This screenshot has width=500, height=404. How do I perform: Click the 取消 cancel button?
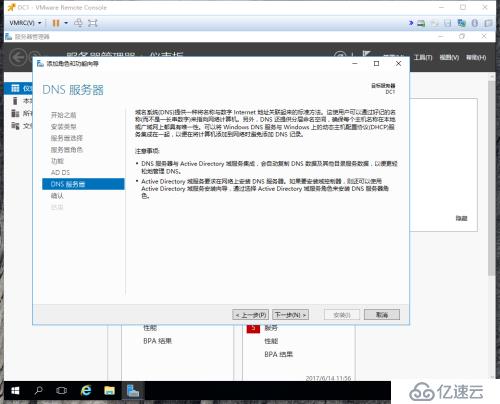382,315
